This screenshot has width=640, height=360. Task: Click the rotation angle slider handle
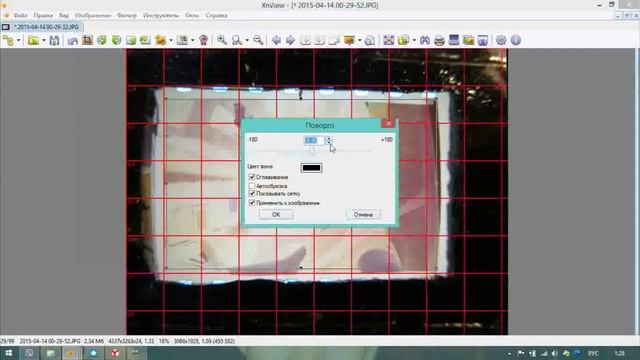[x=312, y=151]
